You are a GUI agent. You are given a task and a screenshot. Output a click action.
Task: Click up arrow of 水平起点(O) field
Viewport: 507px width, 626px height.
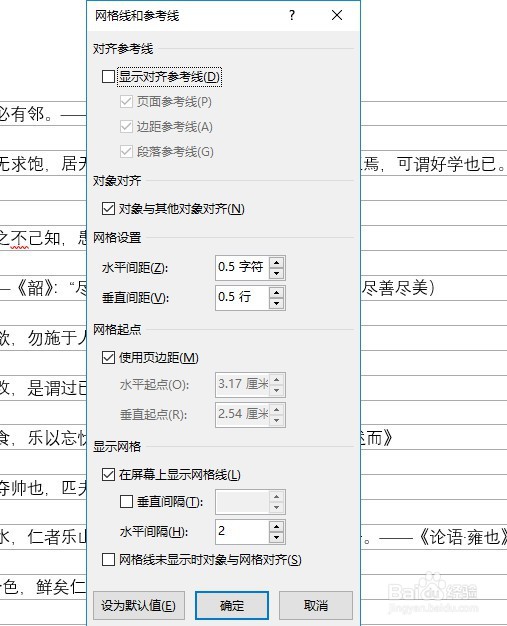276,379
